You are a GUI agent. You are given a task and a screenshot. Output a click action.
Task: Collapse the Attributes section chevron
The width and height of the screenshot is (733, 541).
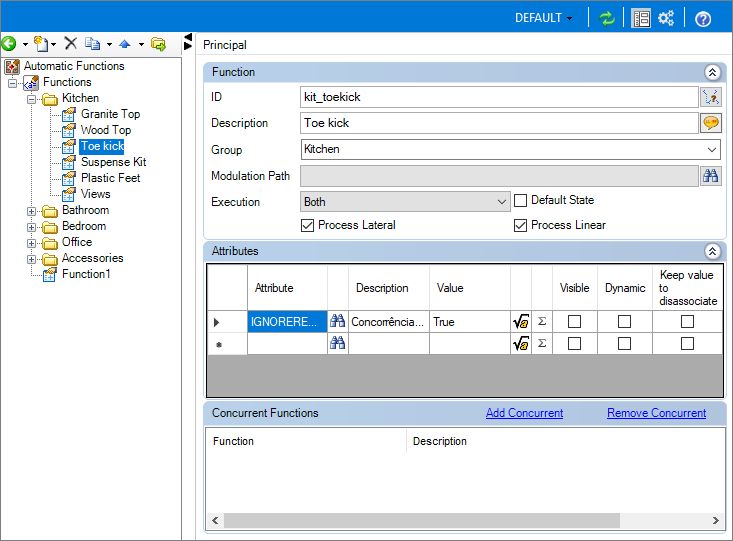pyautogui.click(x=712, y=252)
